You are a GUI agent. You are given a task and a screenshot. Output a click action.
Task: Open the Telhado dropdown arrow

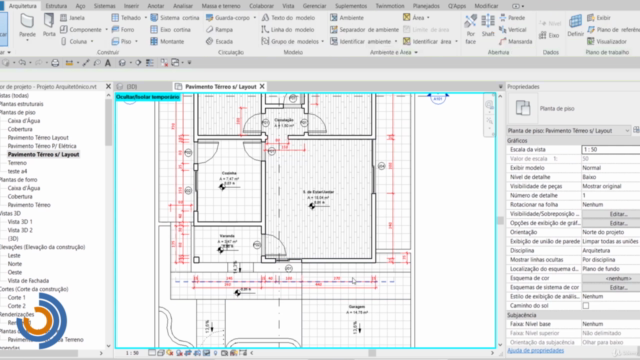click(x=145, y=18)
